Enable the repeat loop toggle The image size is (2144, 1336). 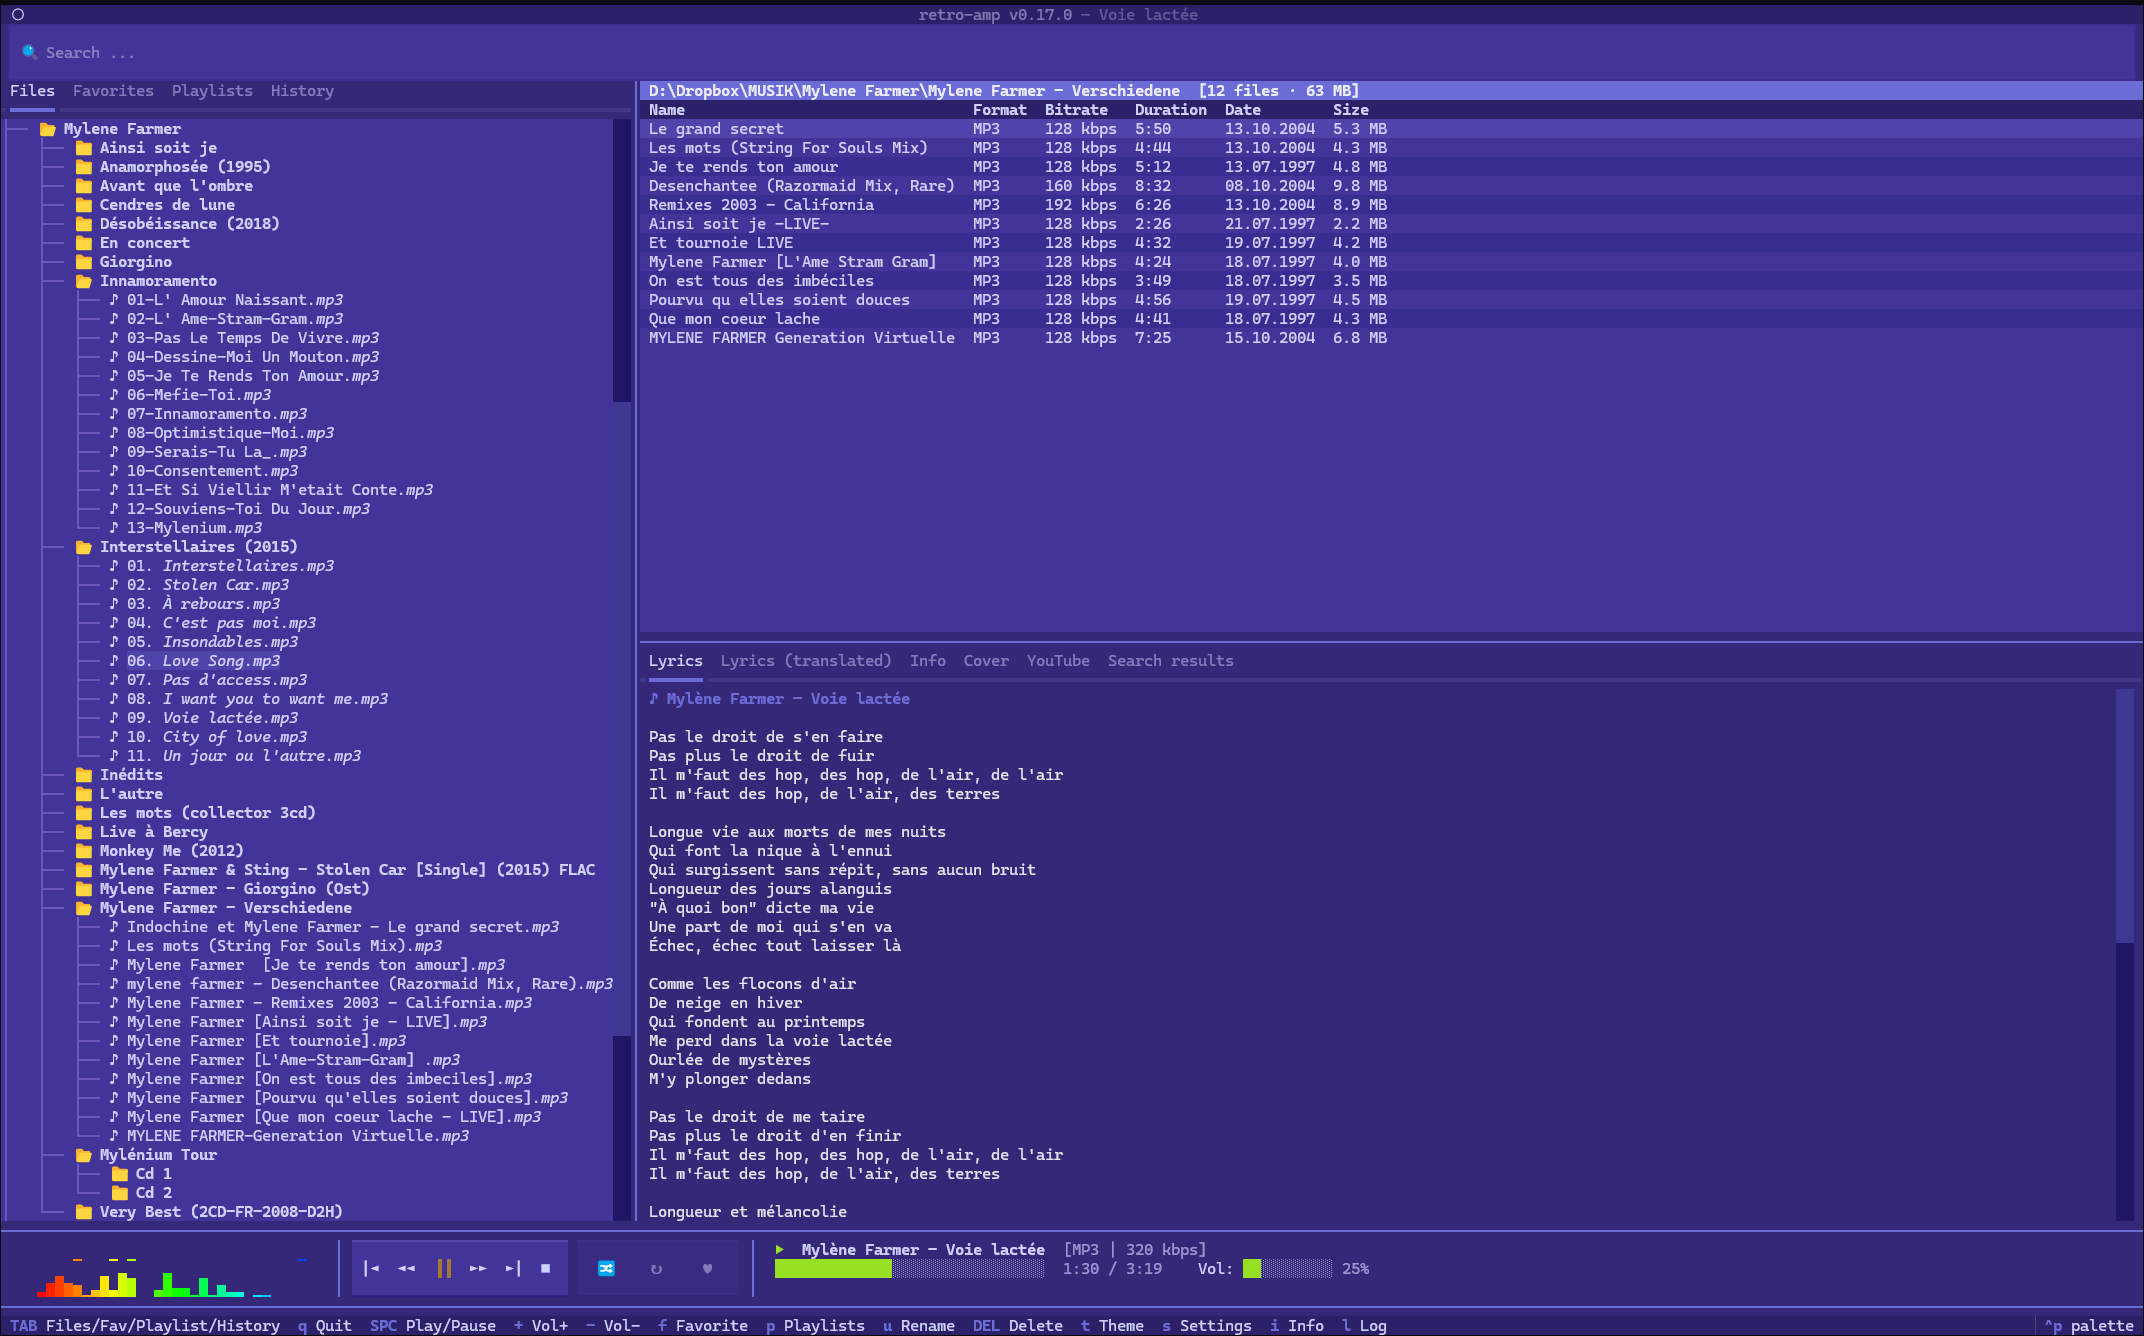[656, 1268]
